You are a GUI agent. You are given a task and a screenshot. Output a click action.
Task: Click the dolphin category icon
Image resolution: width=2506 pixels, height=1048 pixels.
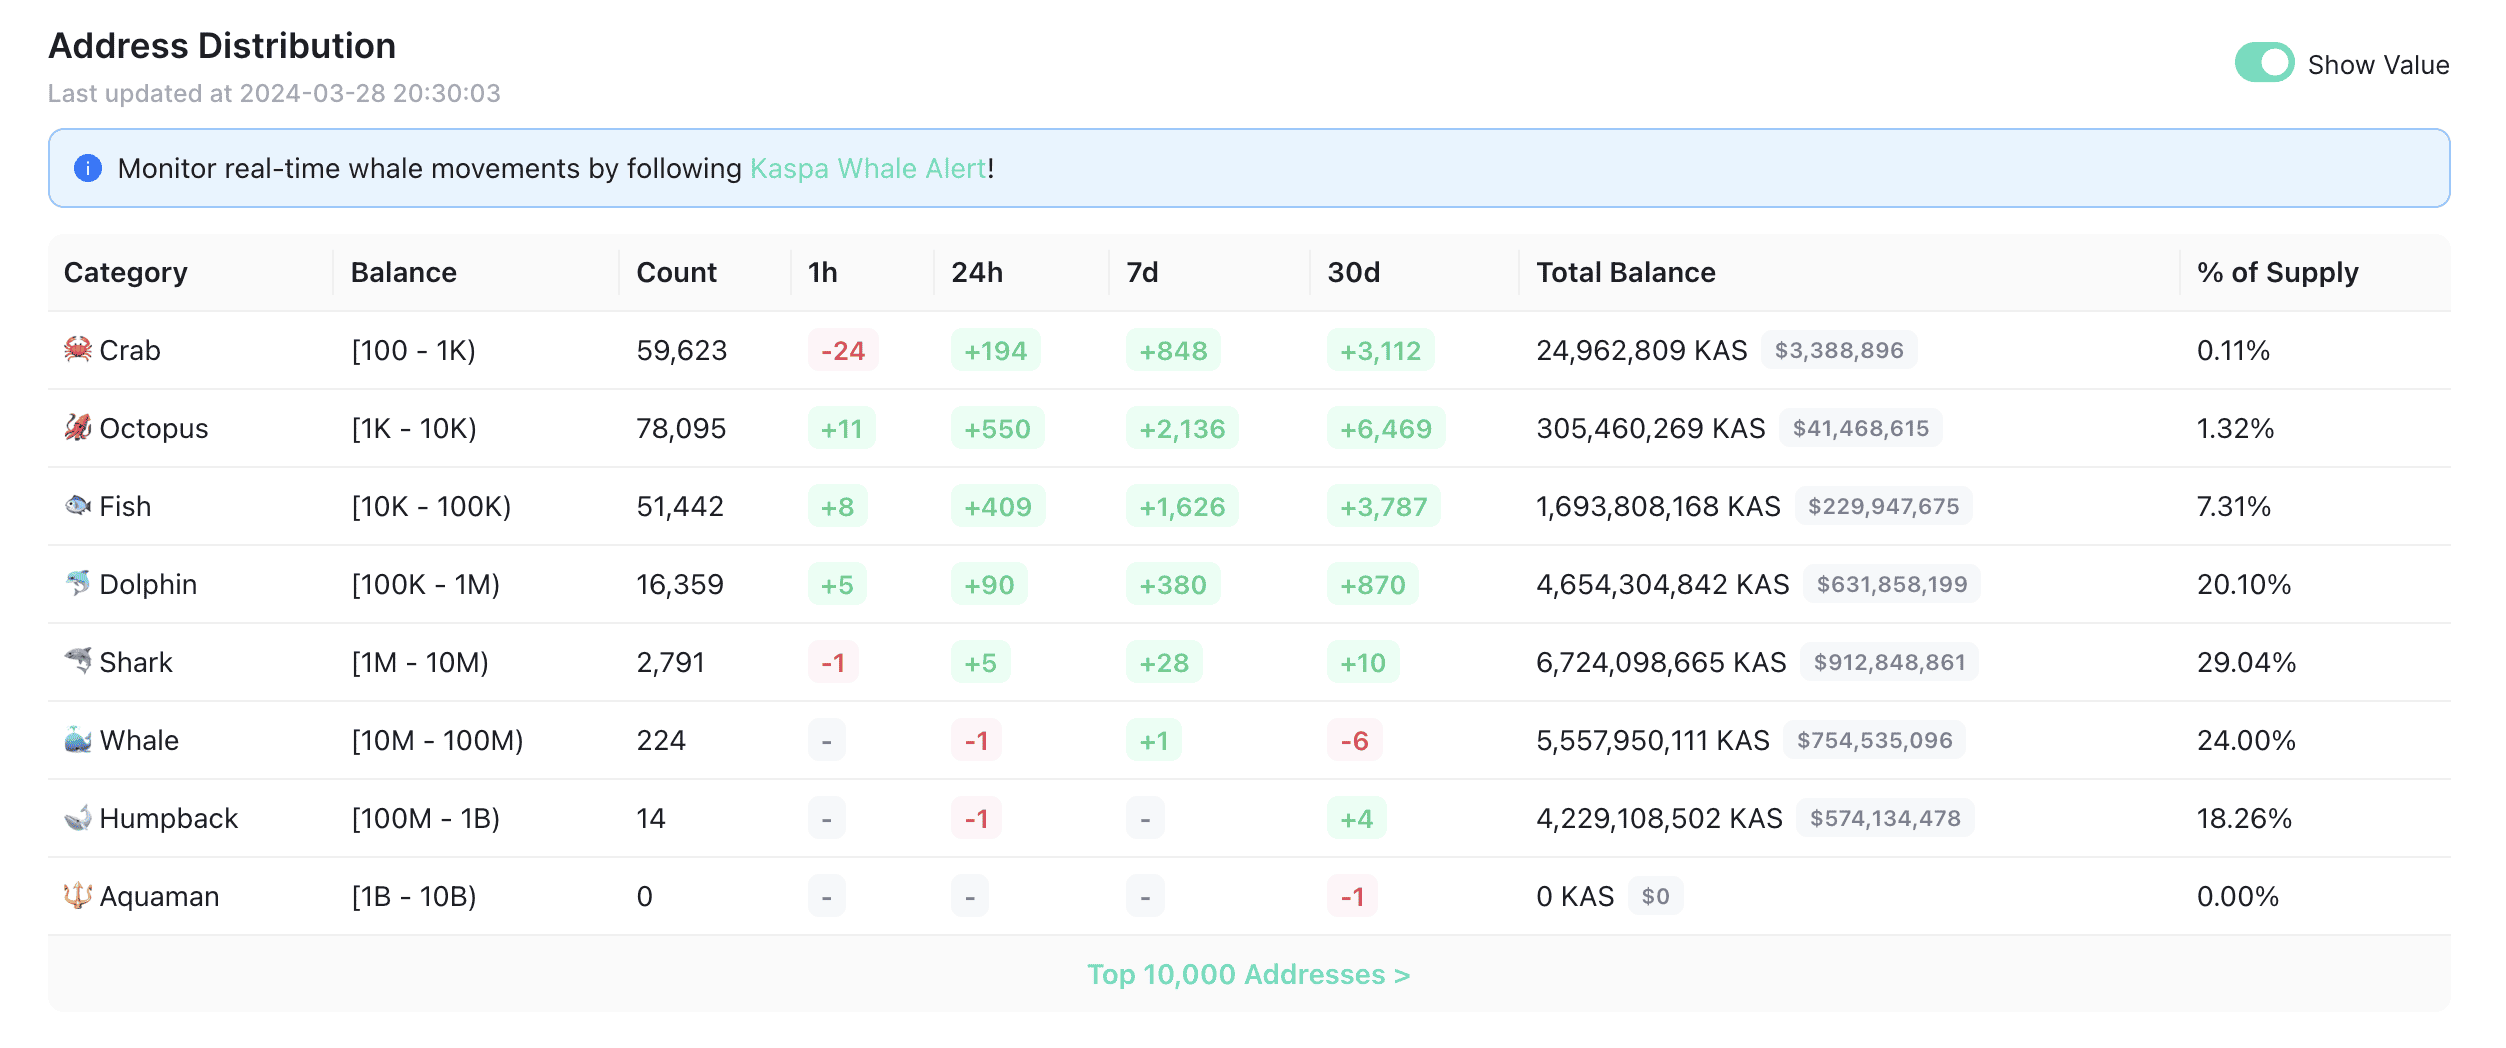pyautogui.click(x=78, y=584)
